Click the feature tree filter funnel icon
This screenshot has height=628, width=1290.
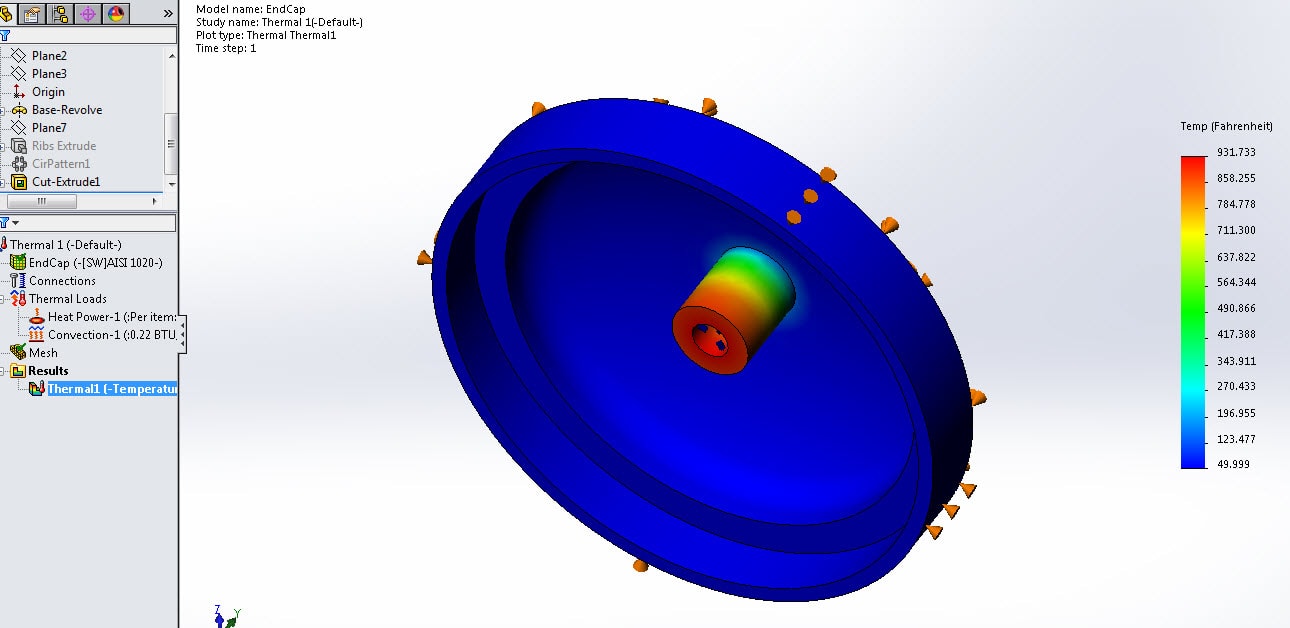pyautogui.click(x=5, y=35)
